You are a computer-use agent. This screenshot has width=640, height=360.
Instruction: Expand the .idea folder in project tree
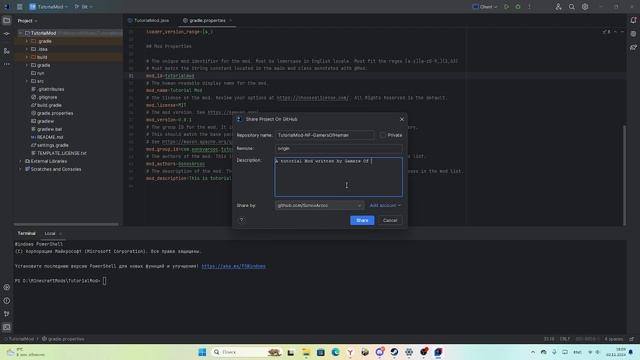27,49
